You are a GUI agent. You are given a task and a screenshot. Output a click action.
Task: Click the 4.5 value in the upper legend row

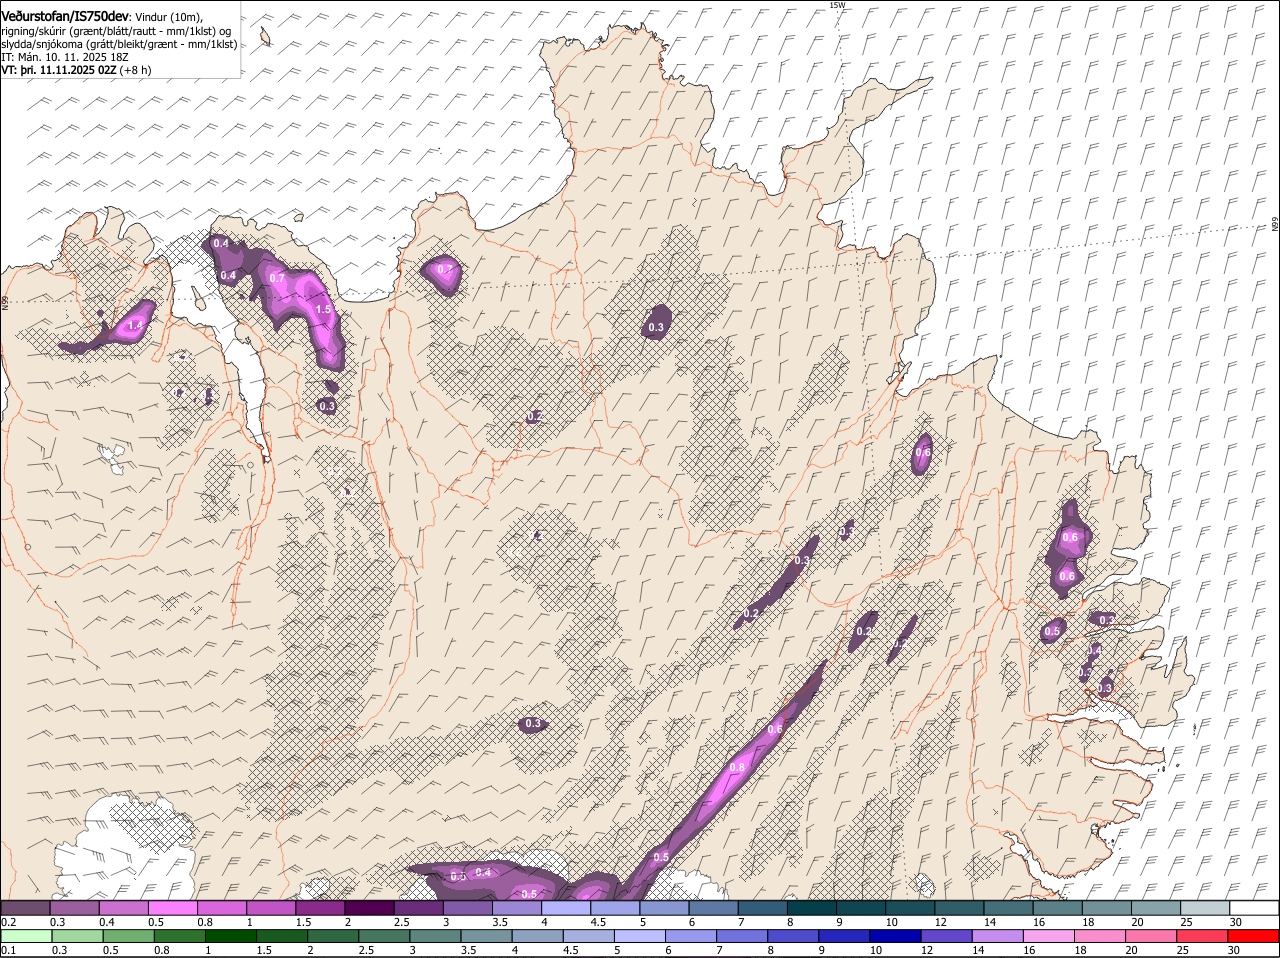pyautogui.click(x=598, y=922)
